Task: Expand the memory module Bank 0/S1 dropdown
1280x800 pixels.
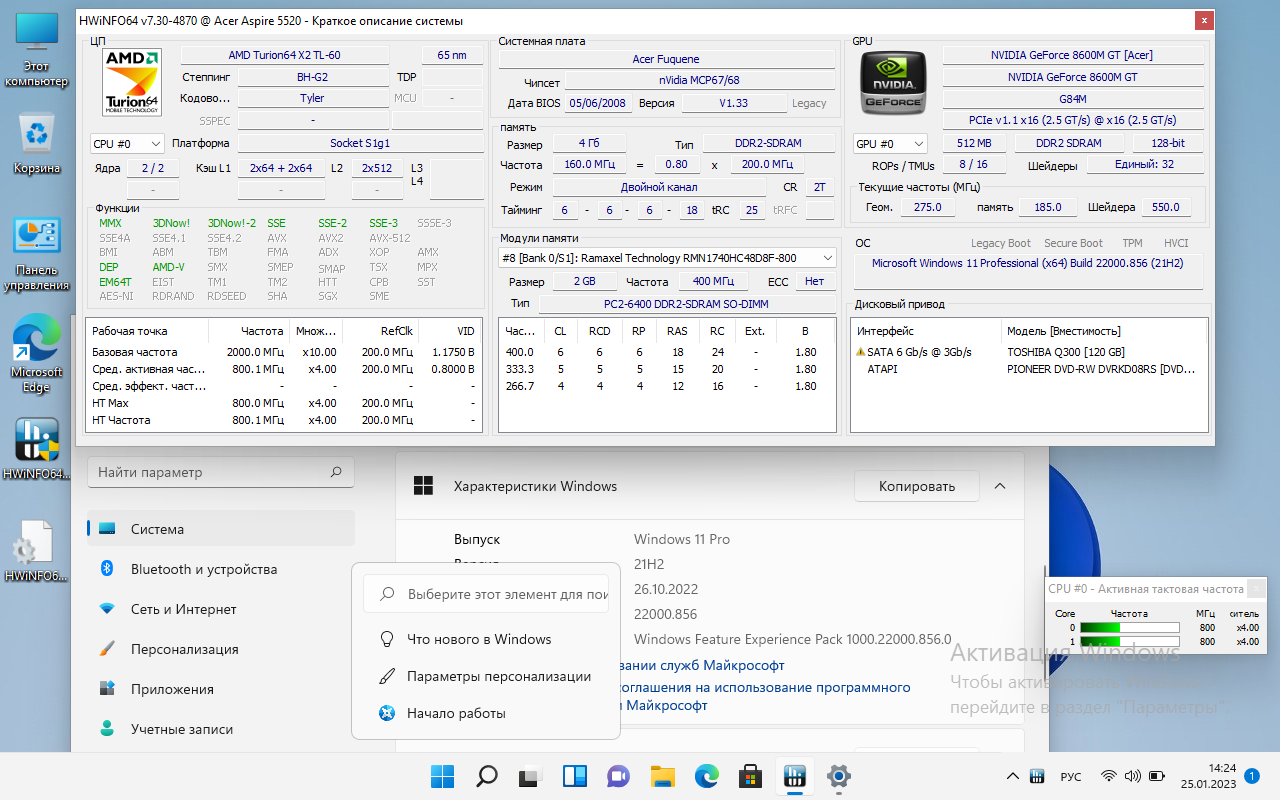Action: click(x=668, y=258)
